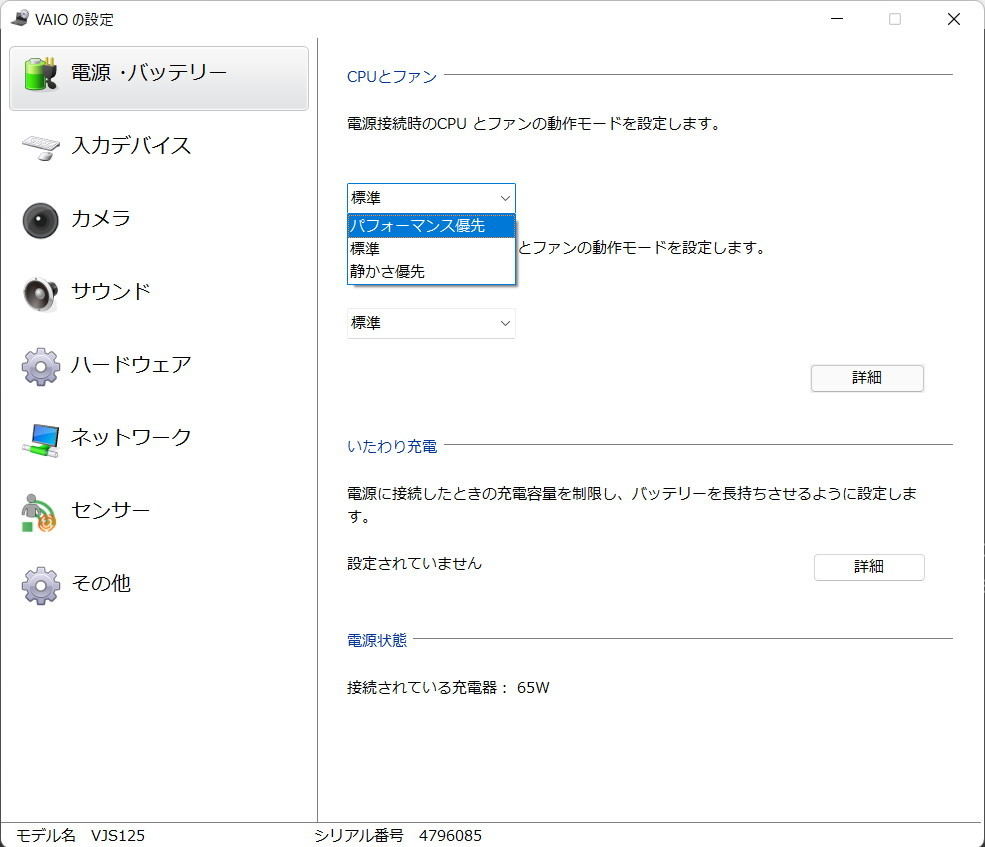
Task: Click the 接続されている充電器 65W text
Action: [449, 688]
